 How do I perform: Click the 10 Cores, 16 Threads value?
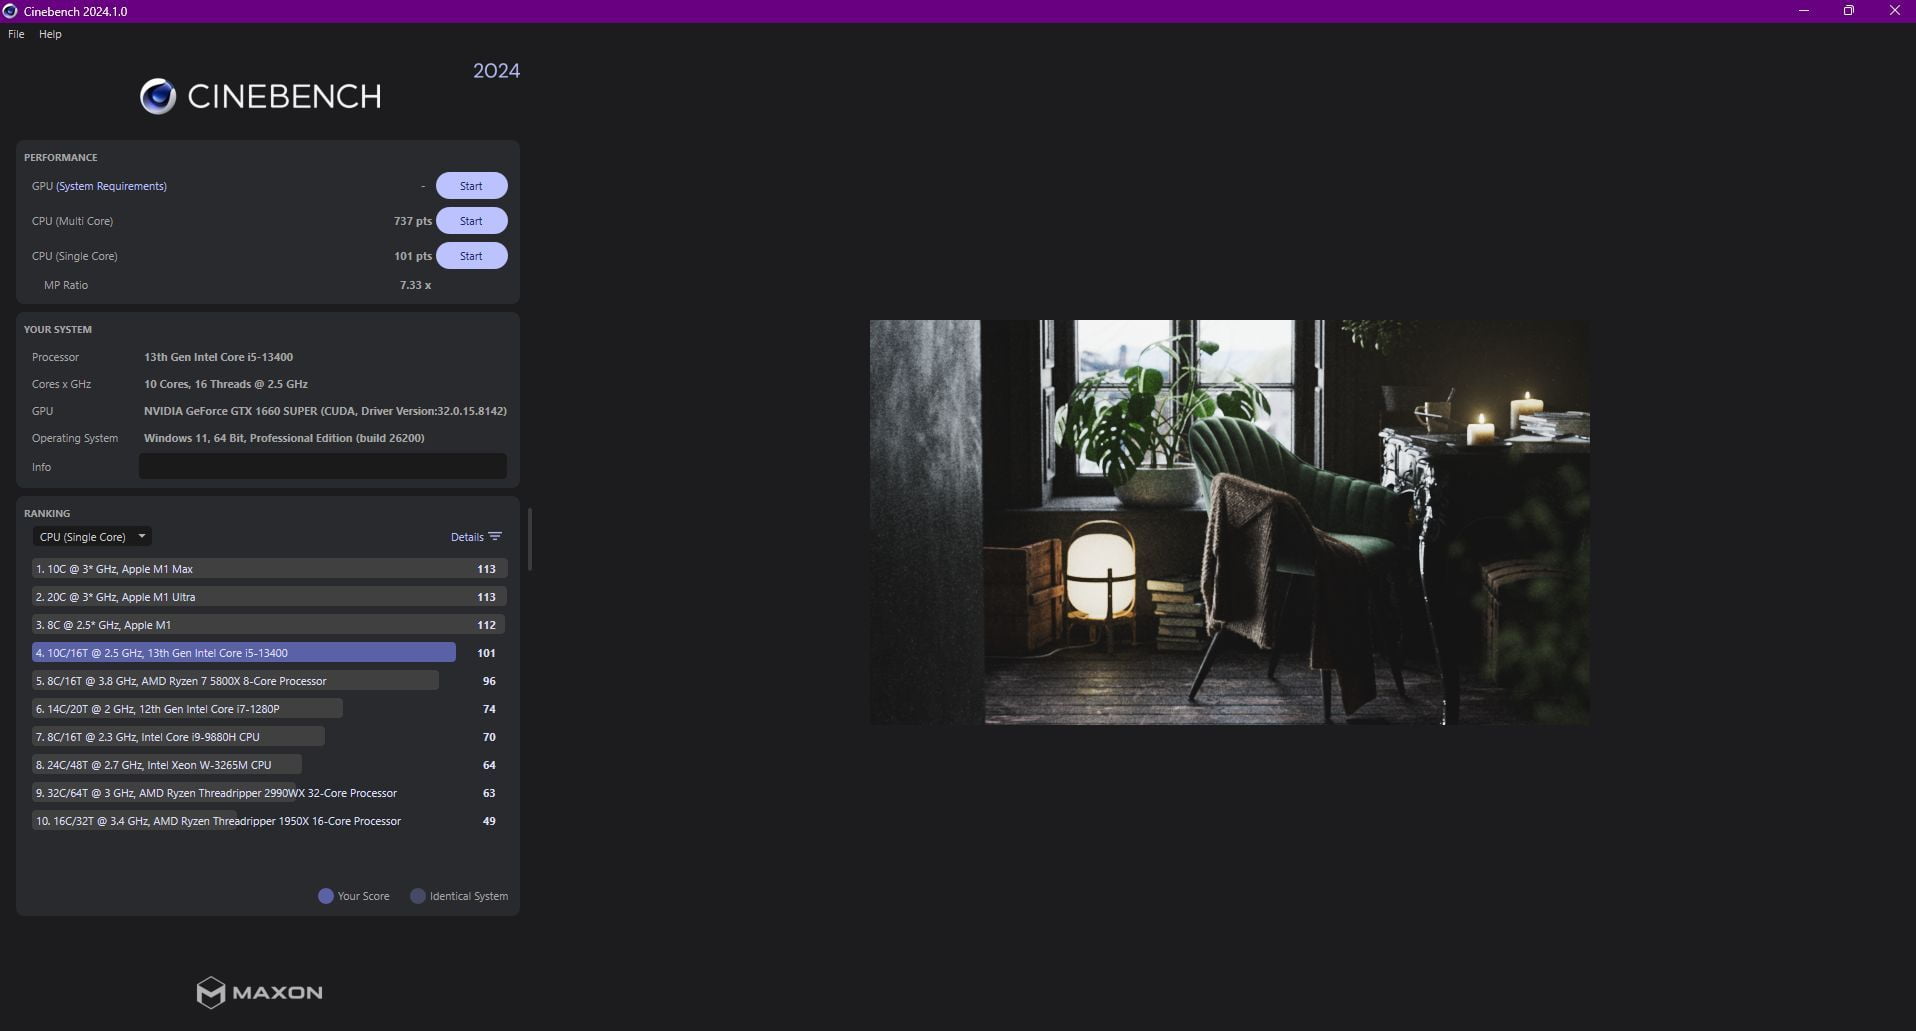225,384
